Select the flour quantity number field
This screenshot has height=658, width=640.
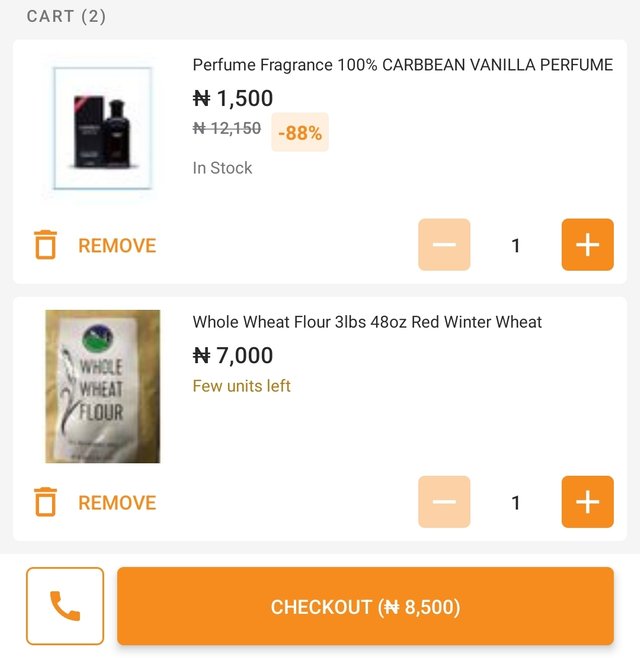click(516, 503)
